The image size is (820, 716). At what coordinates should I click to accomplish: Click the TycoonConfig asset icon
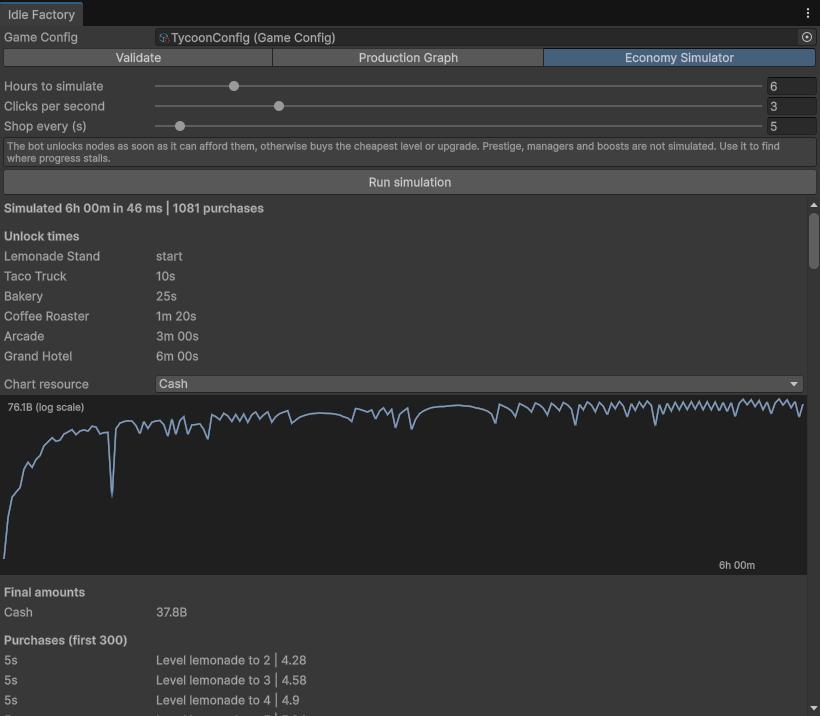pyautogui.click(x=164, y=38)
